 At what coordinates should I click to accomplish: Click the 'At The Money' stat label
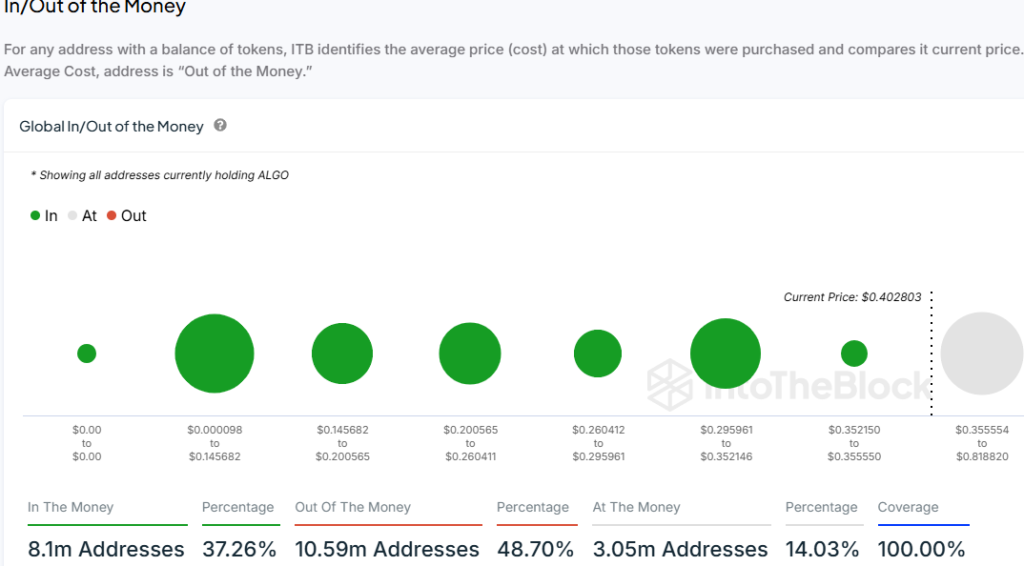click(x=636, y=507)
